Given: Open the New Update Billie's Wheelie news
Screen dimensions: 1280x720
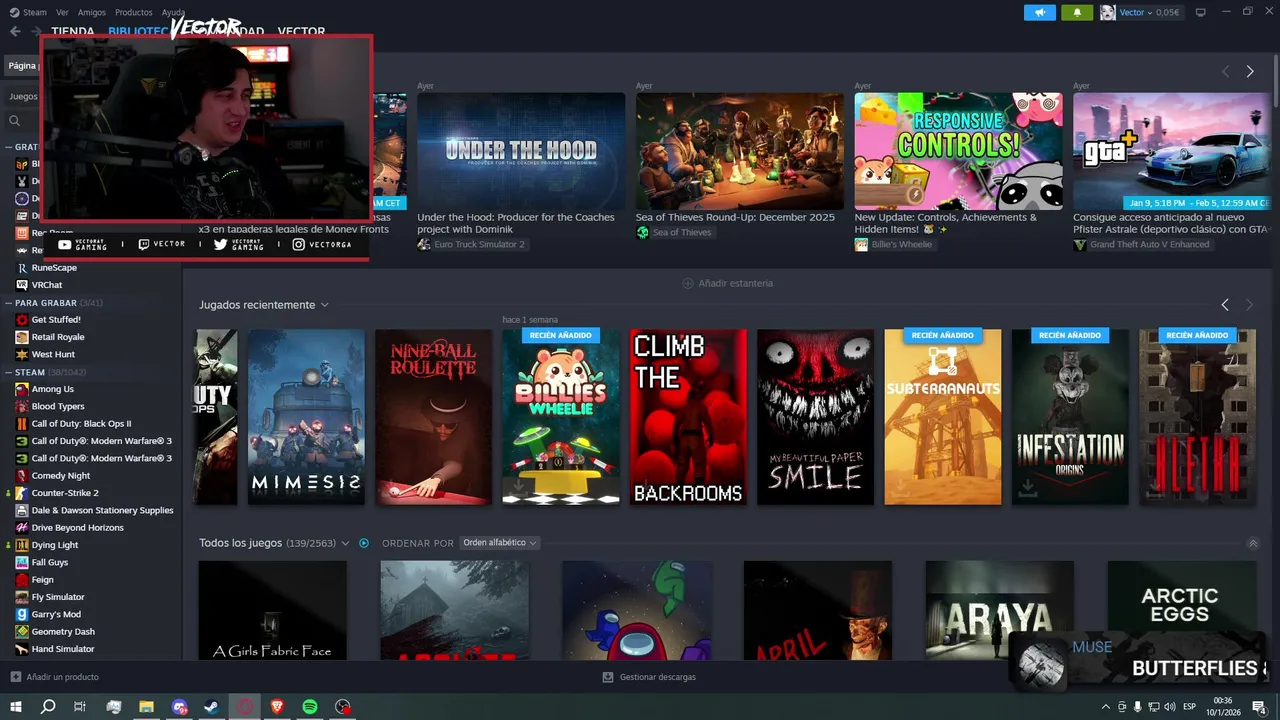Looking at the screenshot, I should pos(946,223).
